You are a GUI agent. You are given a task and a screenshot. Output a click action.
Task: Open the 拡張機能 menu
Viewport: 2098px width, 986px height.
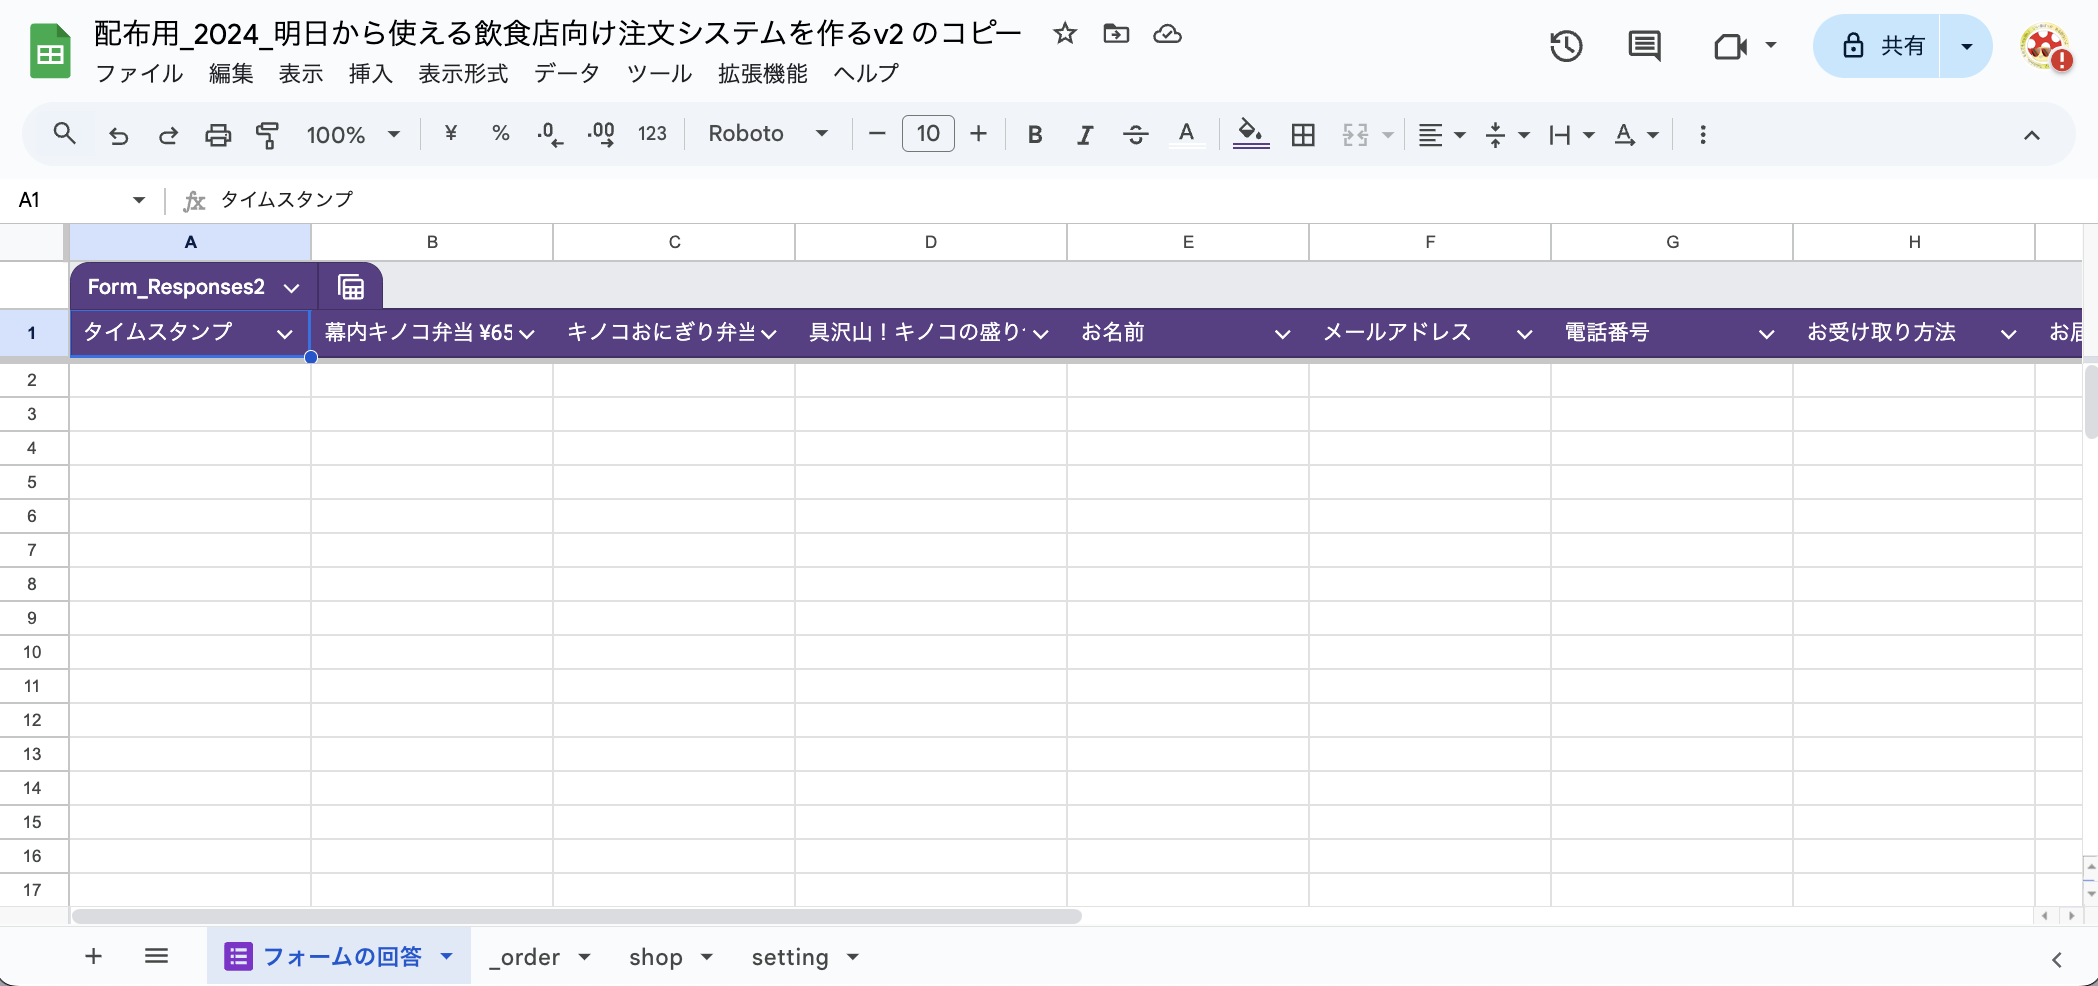[x=763, y=73]
